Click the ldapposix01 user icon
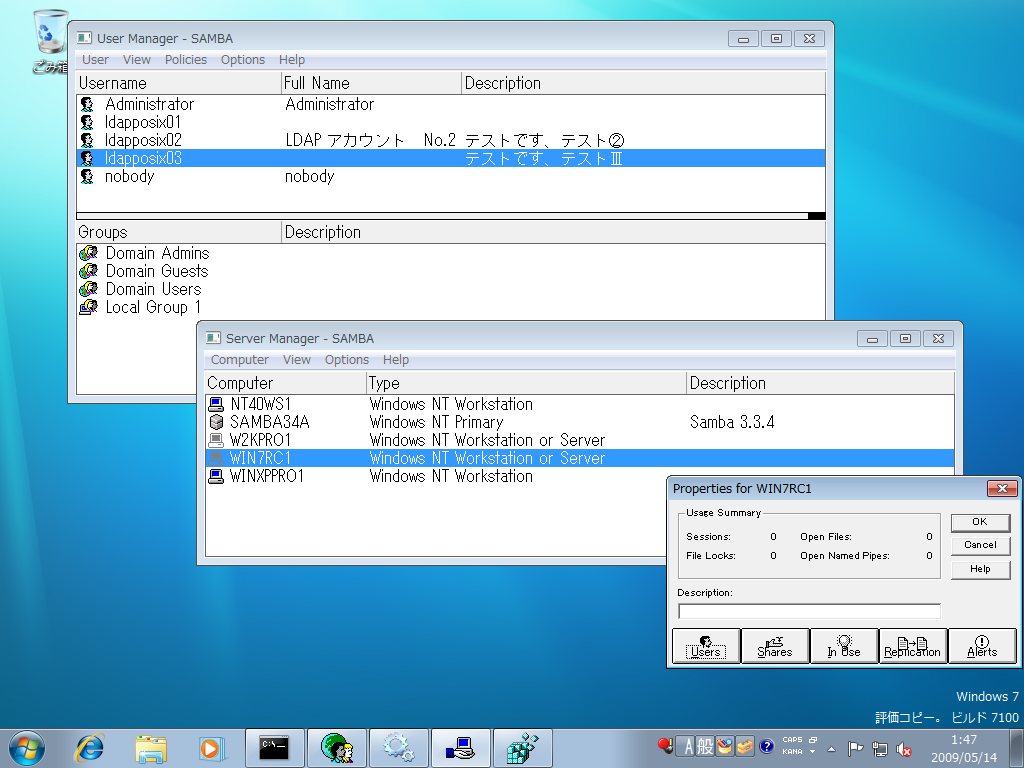 87,122
